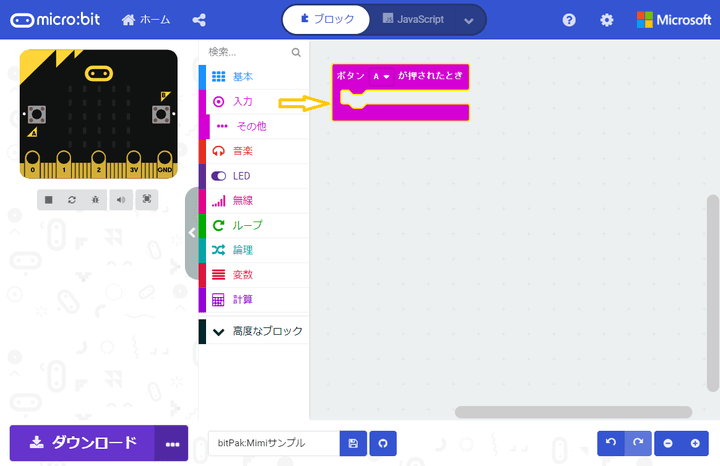
Task: Restart the simulator
Action: pos(72,200)
